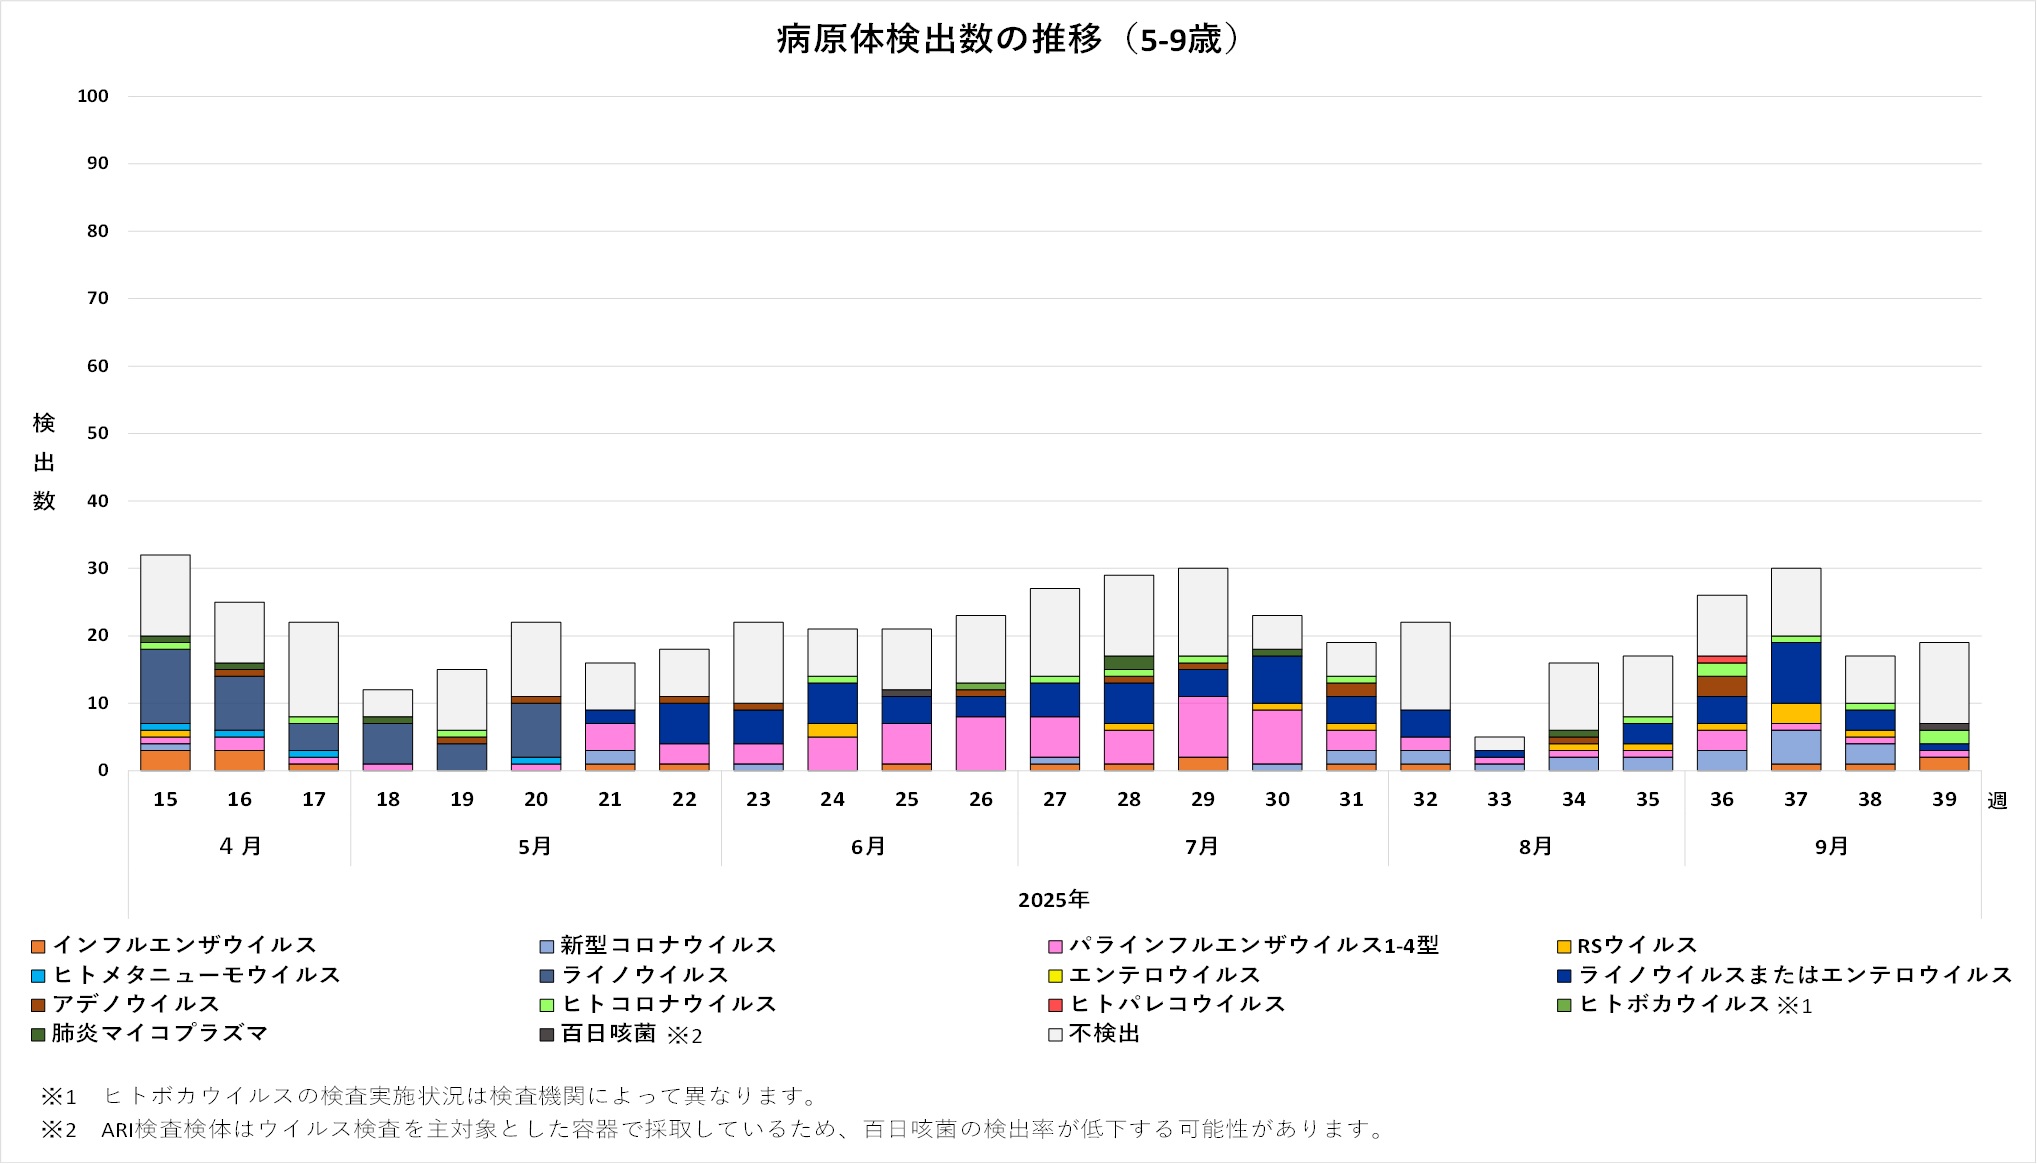Click the ヒトボカウイルス legend label
This screenshot has height=1164, width=2037.
1674,1004
